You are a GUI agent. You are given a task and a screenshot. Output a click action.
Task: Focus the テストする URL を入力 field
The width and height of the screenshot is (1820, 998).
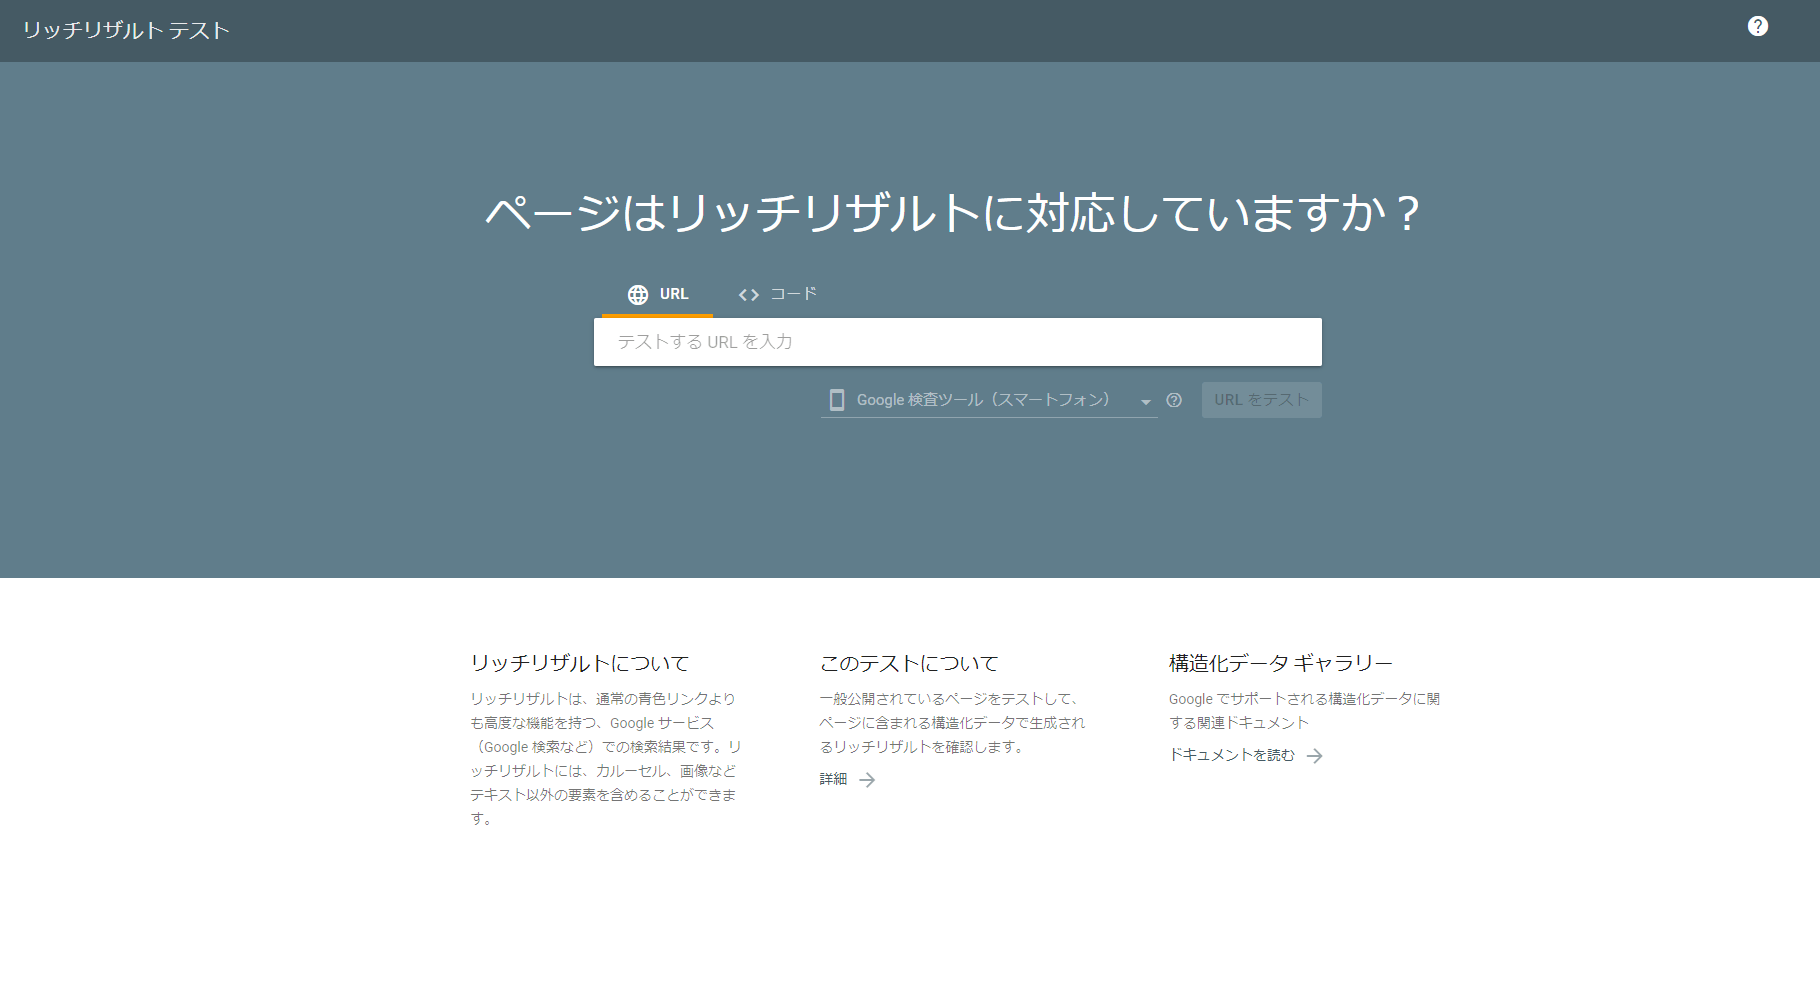pyautogui.click(x=958, y=342)
